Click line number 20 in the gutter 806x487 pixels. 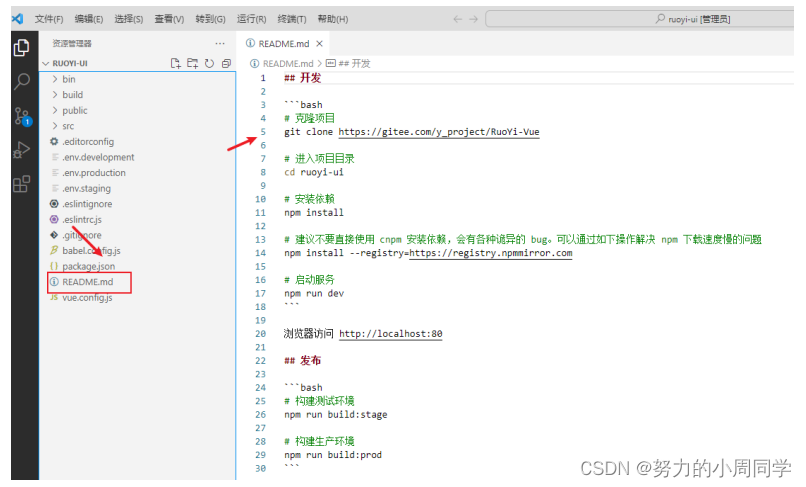pyautogui.click(x=261, y=334)
